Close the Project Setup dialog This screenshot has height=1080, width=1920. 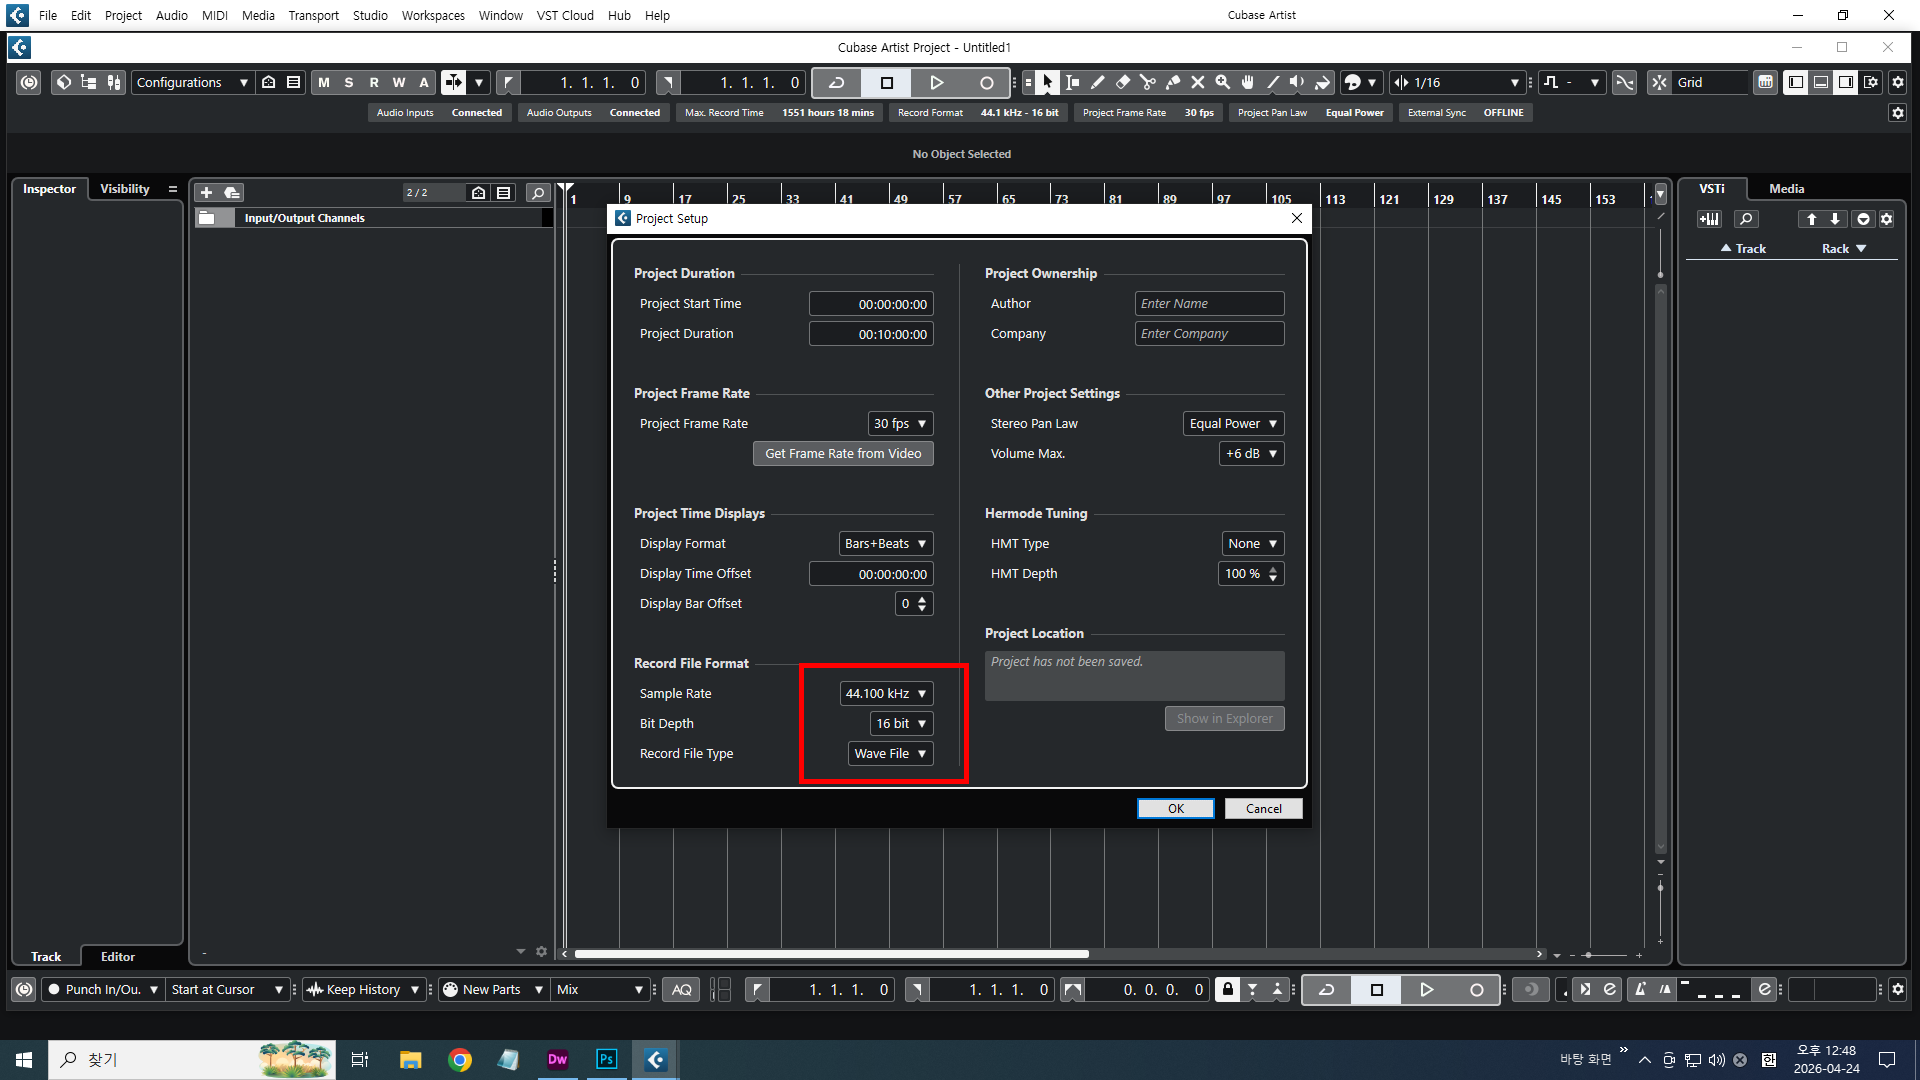pyautogui.click(x=1297, y=218)
